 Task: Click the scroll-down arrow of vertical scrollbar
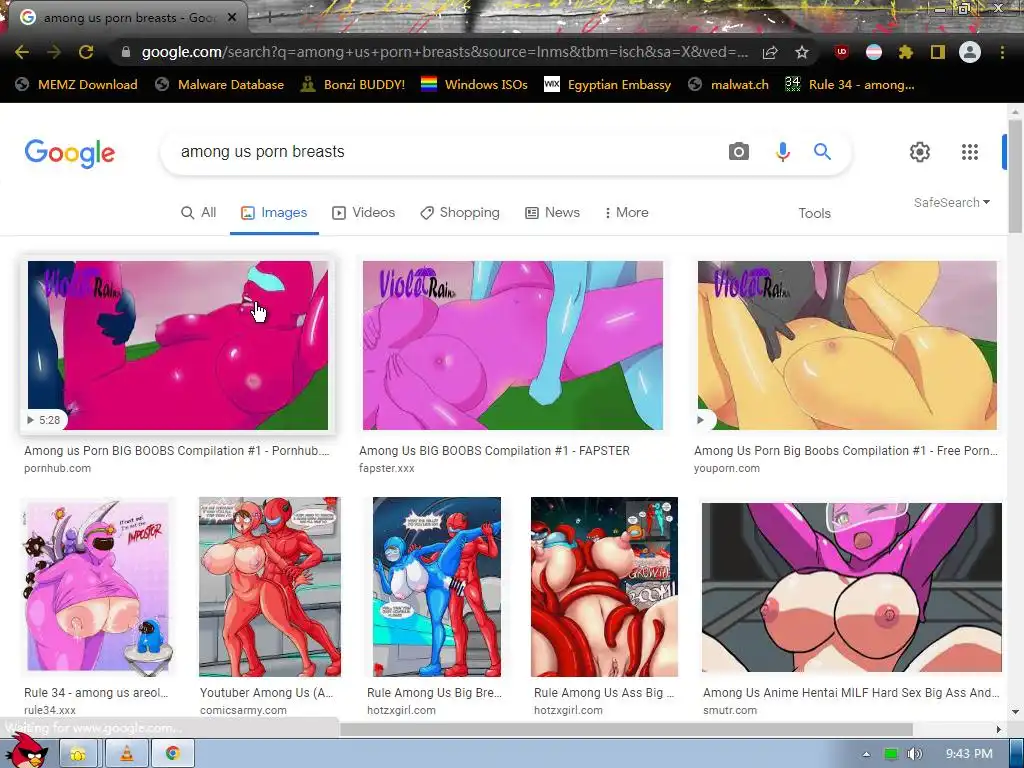(1015, 712)
